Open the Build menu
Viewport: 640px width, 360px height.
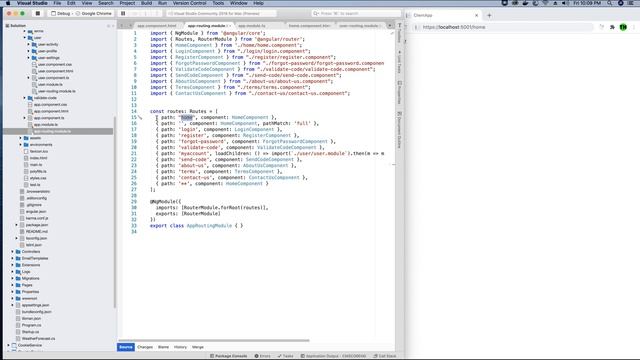coord(147,3)
